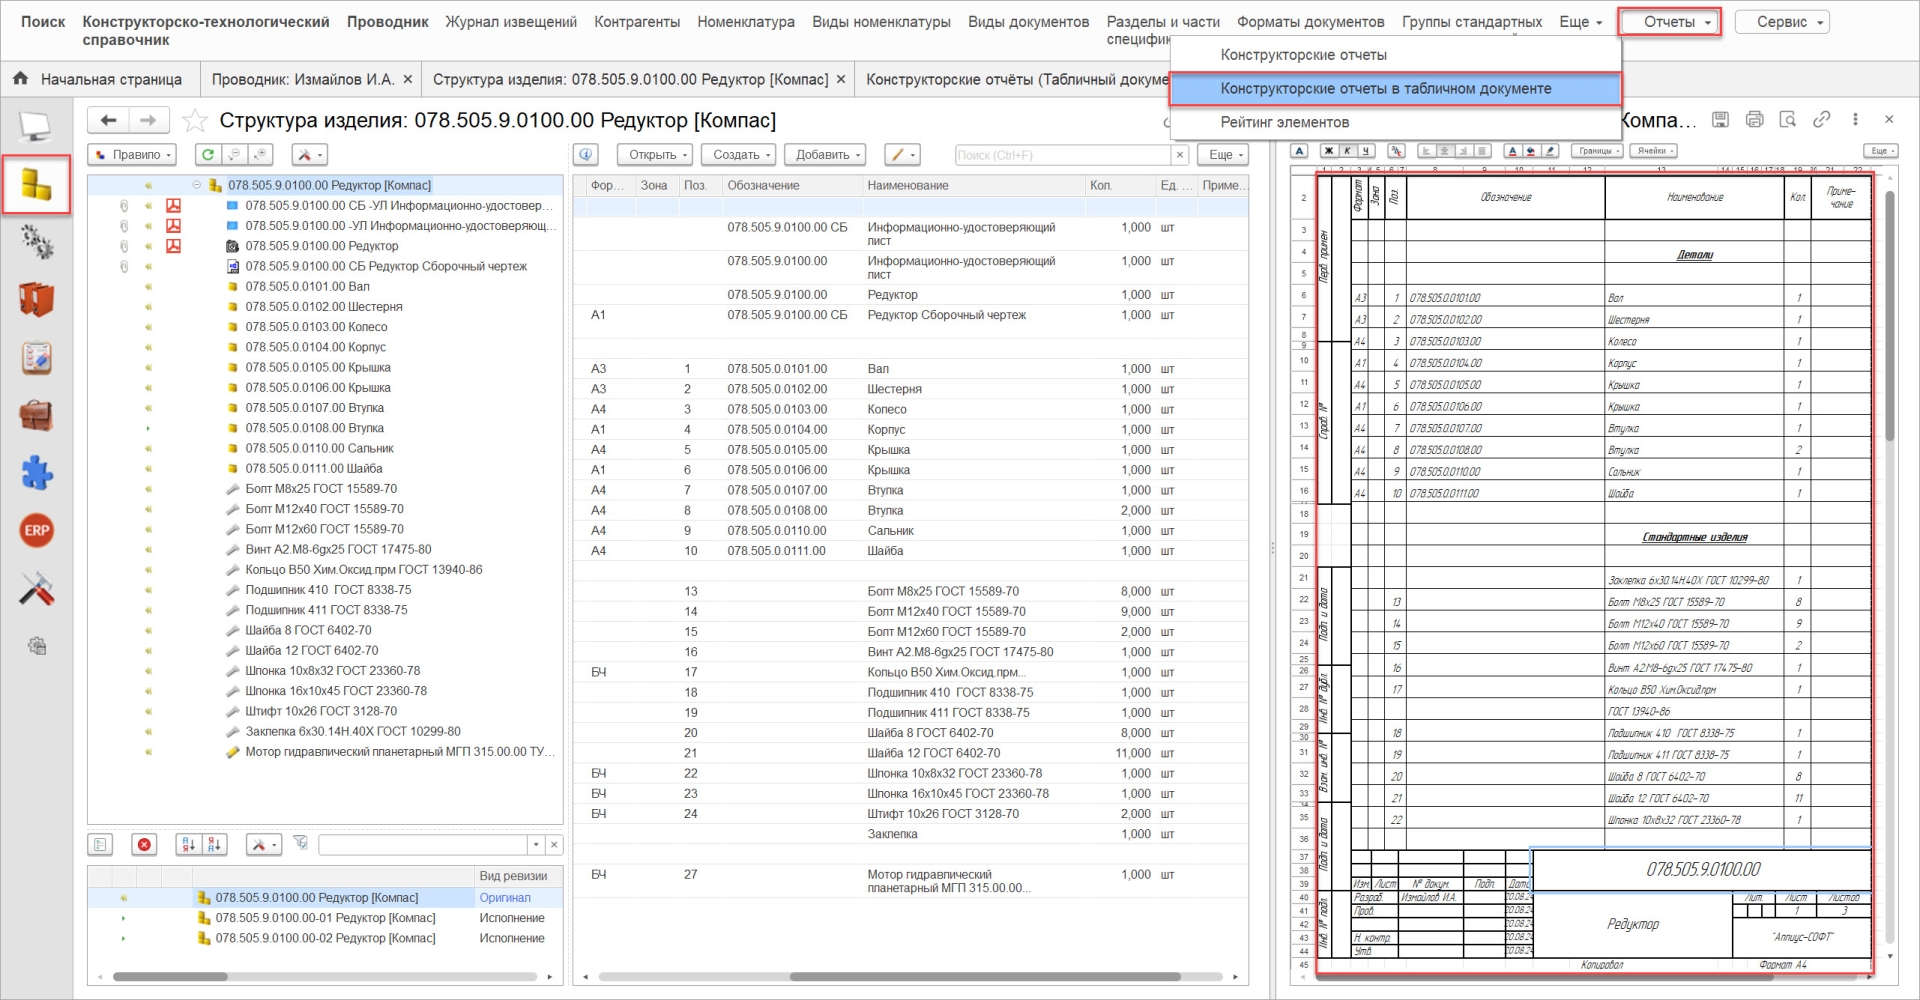
Task: Open the pencil edit dropdown
Action: coord(902,154)
